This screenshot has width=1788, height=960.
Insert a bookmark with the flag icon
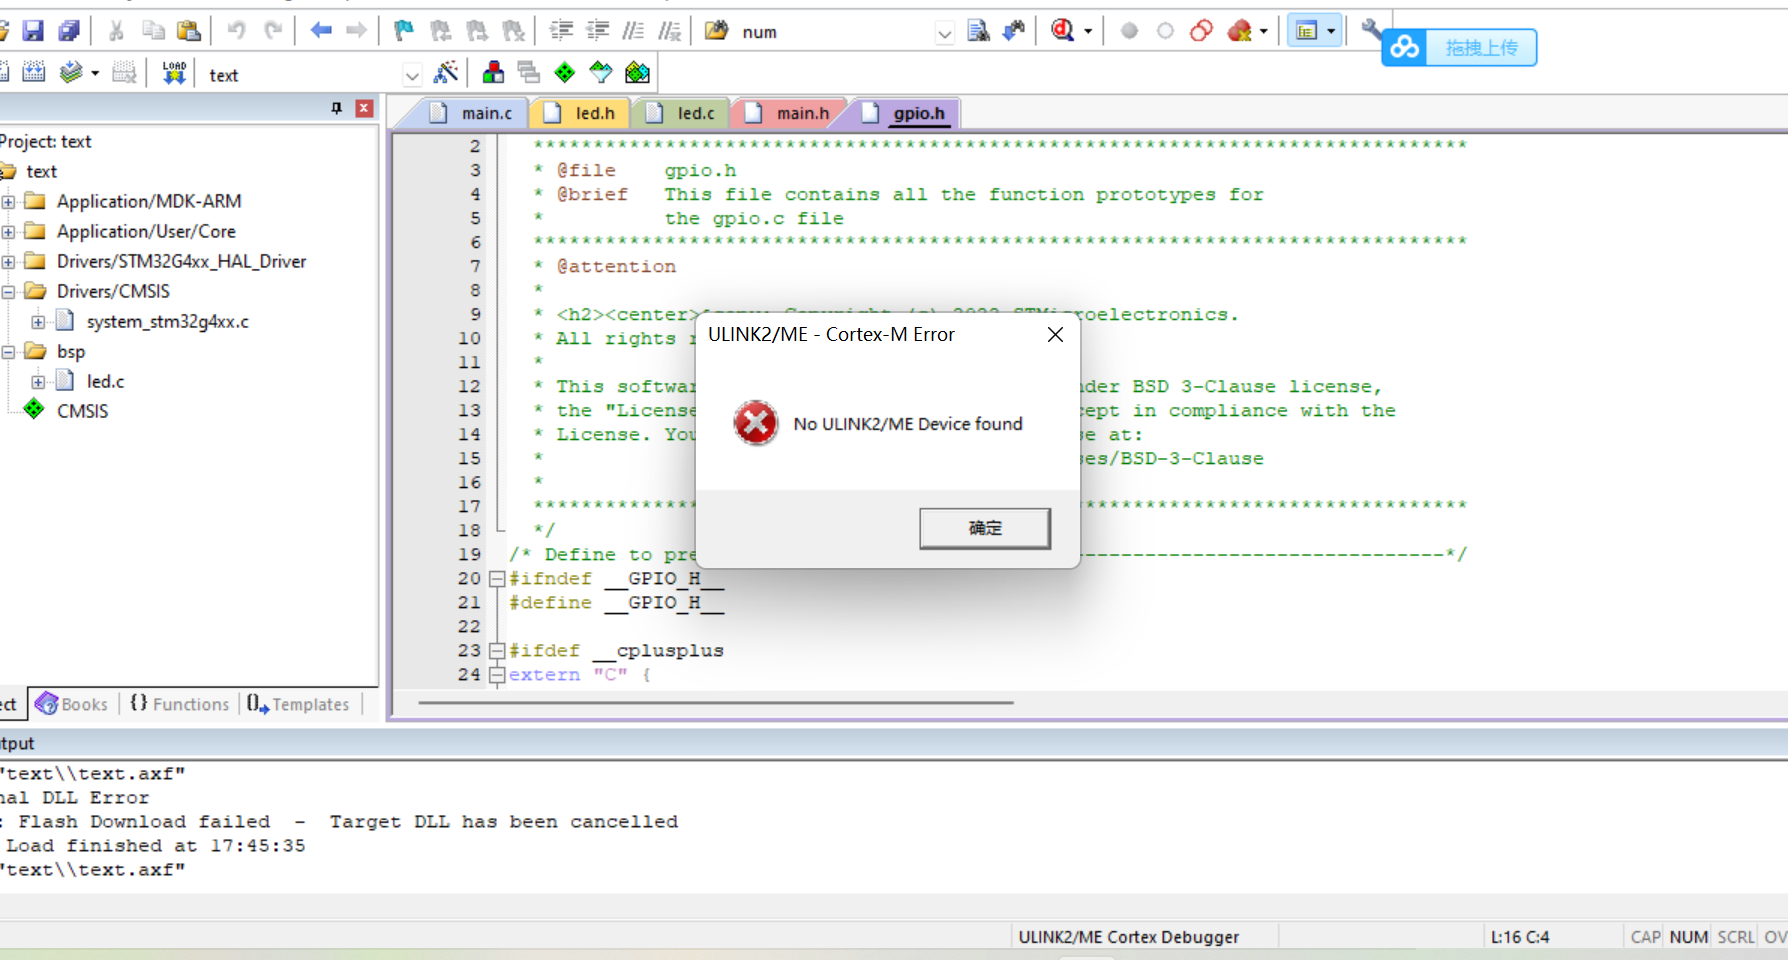click(x=404, y=31)
